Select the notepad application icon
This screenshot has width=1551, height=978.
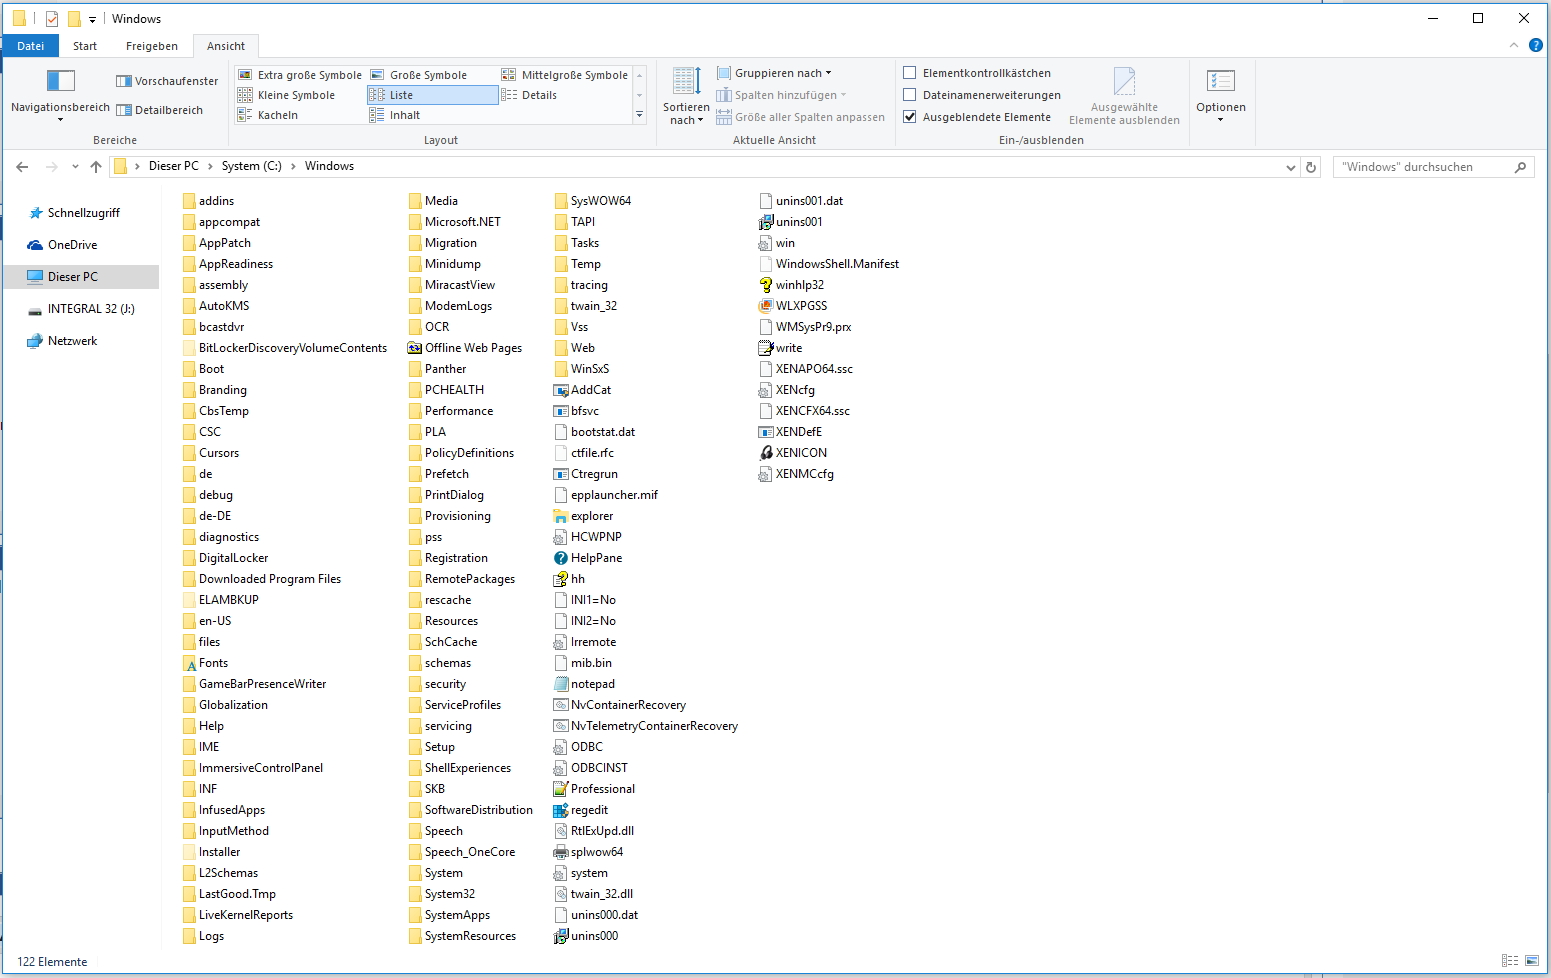pyautogui.click(x=561, y=684)
